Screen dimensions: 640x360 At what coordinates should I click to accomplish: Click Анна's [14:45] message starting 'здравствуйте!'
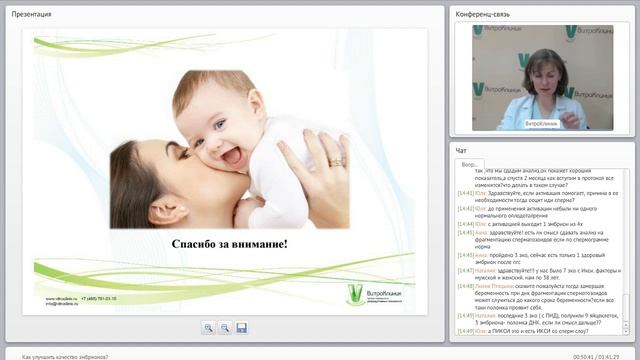(533, 240)
